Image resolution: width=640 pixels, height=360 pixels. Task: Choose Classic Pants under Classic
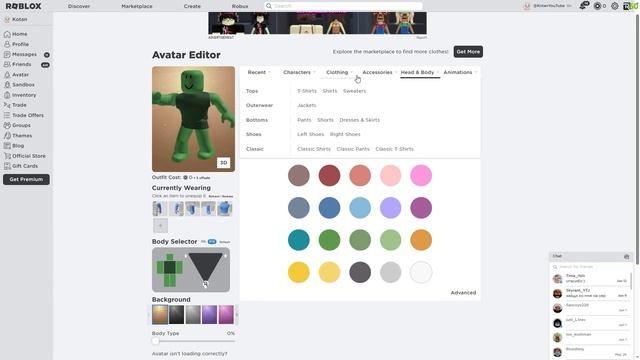[353, 149]
